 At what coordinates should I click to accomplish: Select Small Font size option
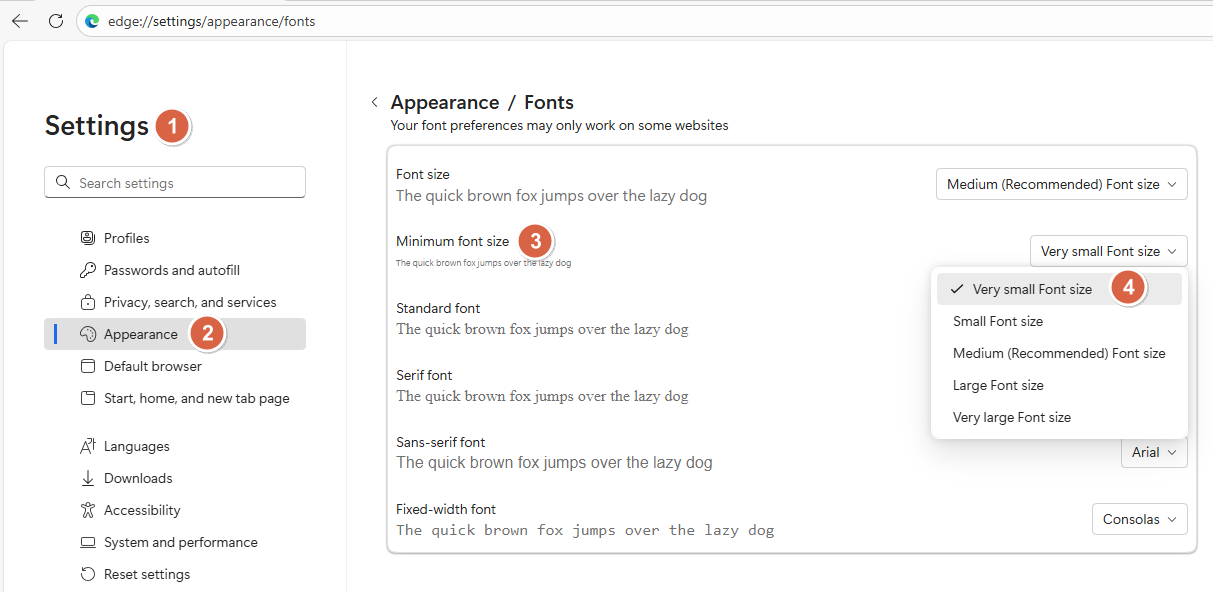point(997,321)
